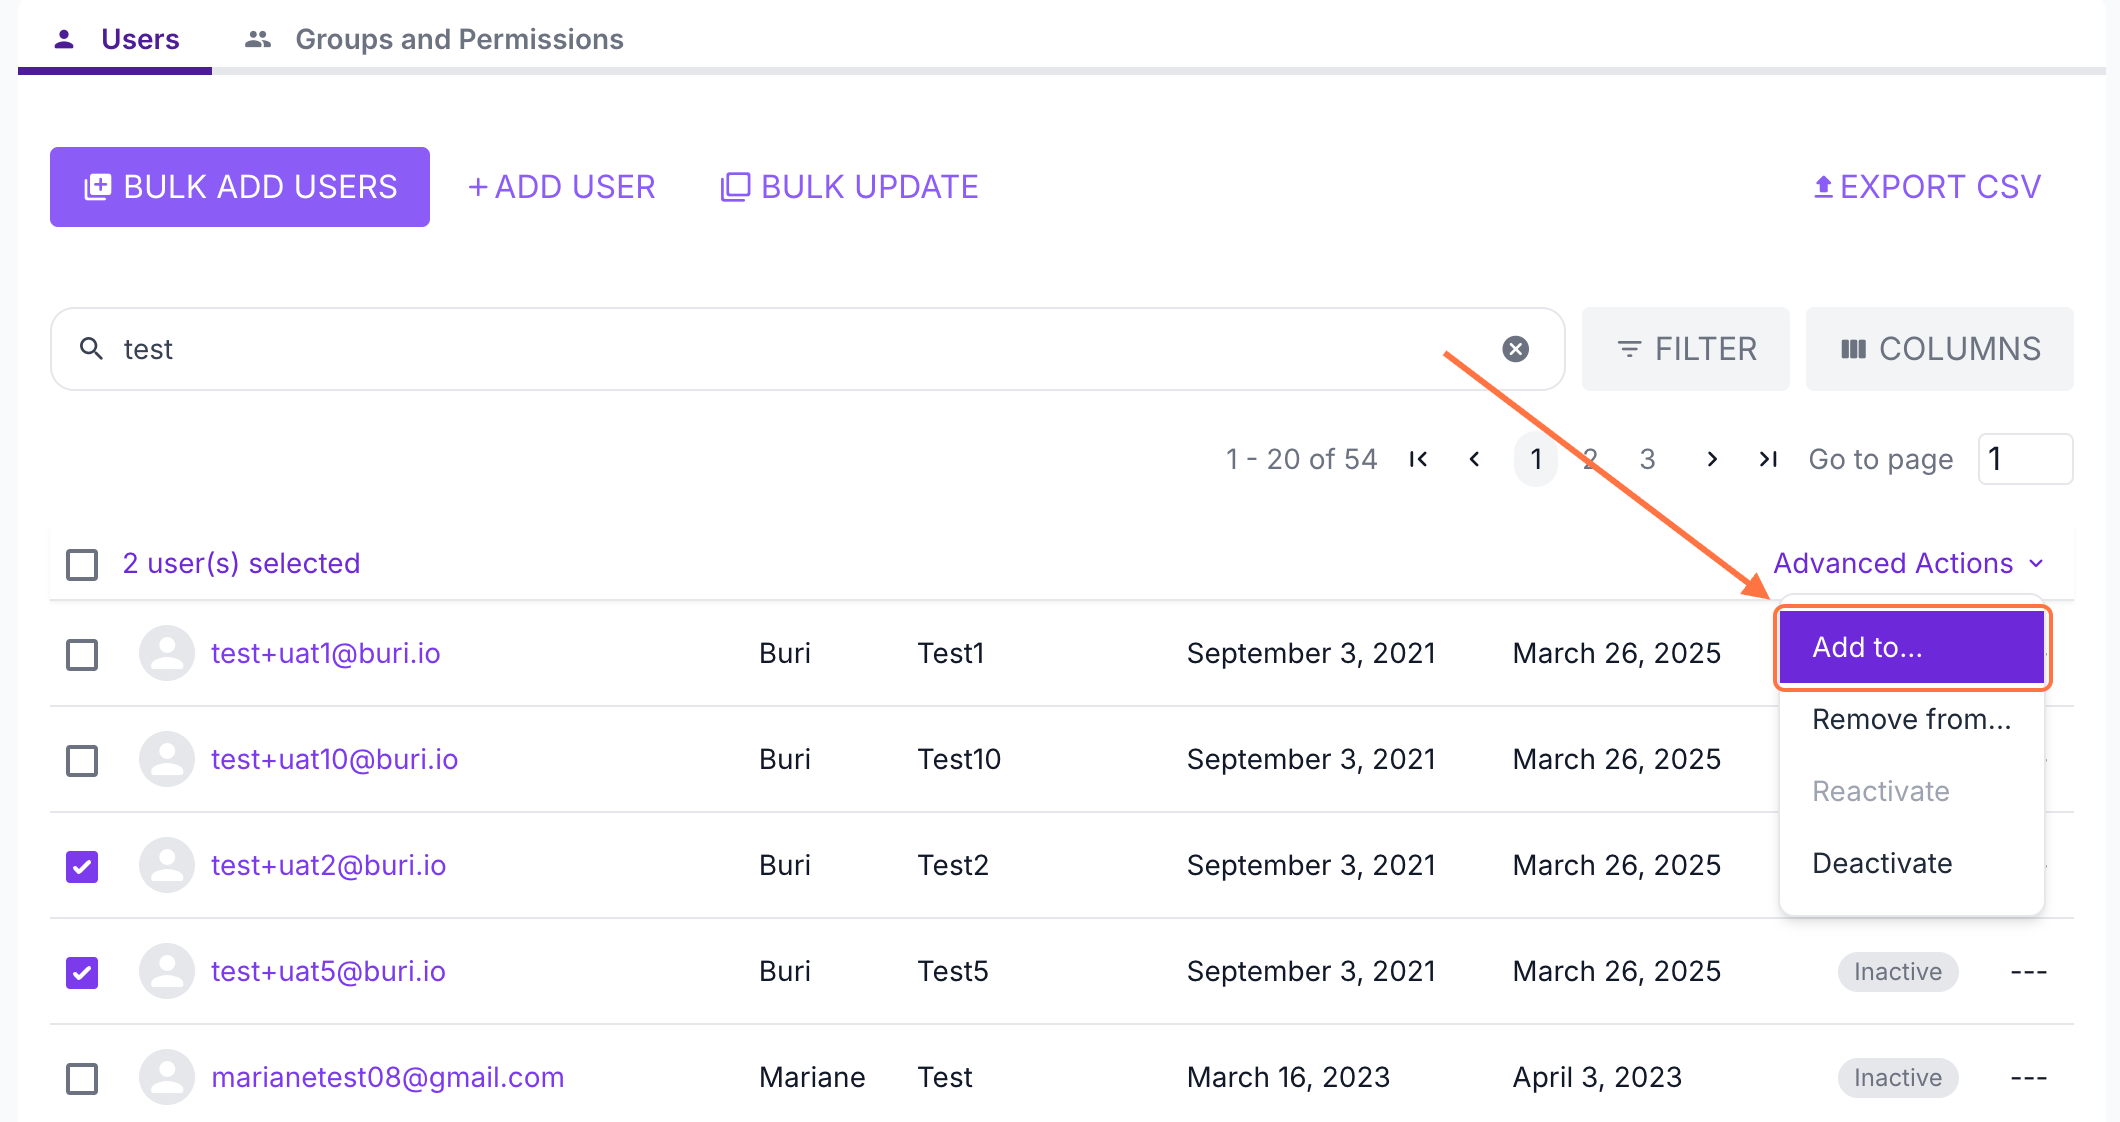Click the avatar icon for test+uat1@buri.io
This screenshot has width=2120, height=1122.
coord(167,653)
